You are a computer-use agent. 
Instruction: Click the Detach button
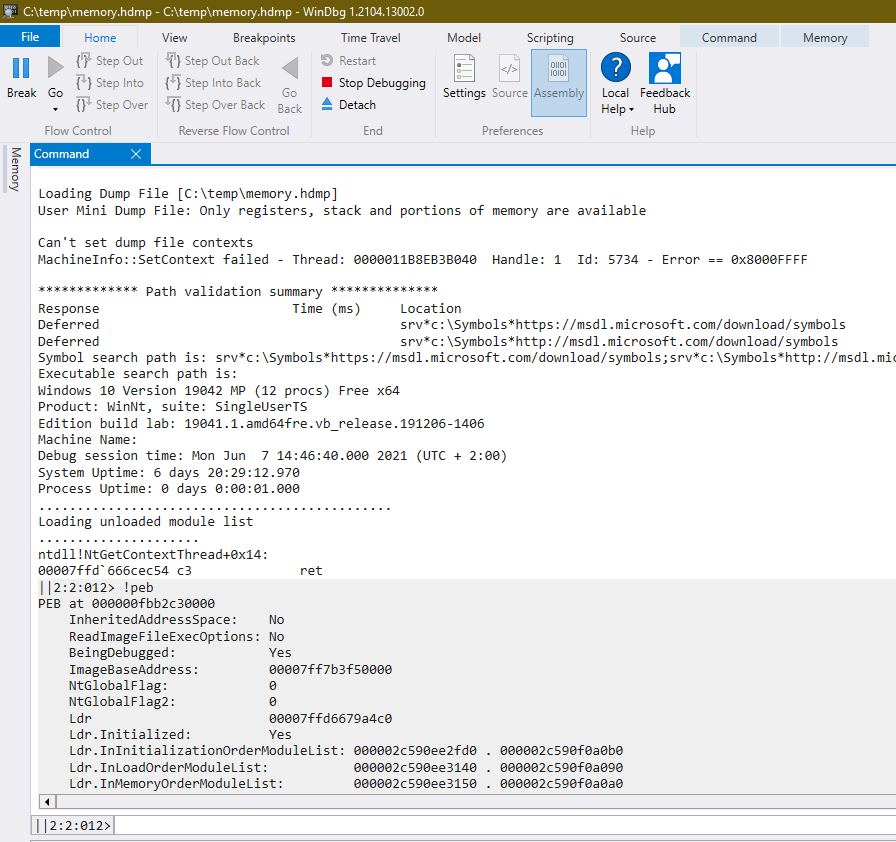click(x=349, y=105)
